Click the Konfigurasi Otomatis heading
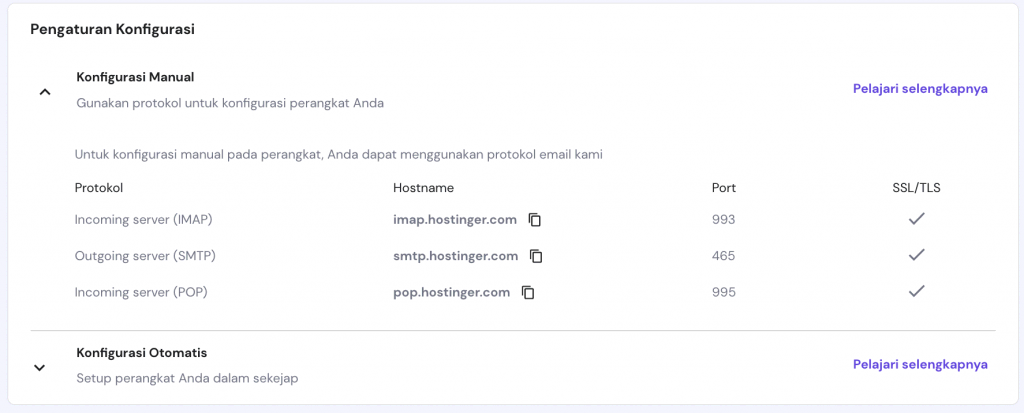This screenshot has height=413, width=1024. (x=142, y=353)
